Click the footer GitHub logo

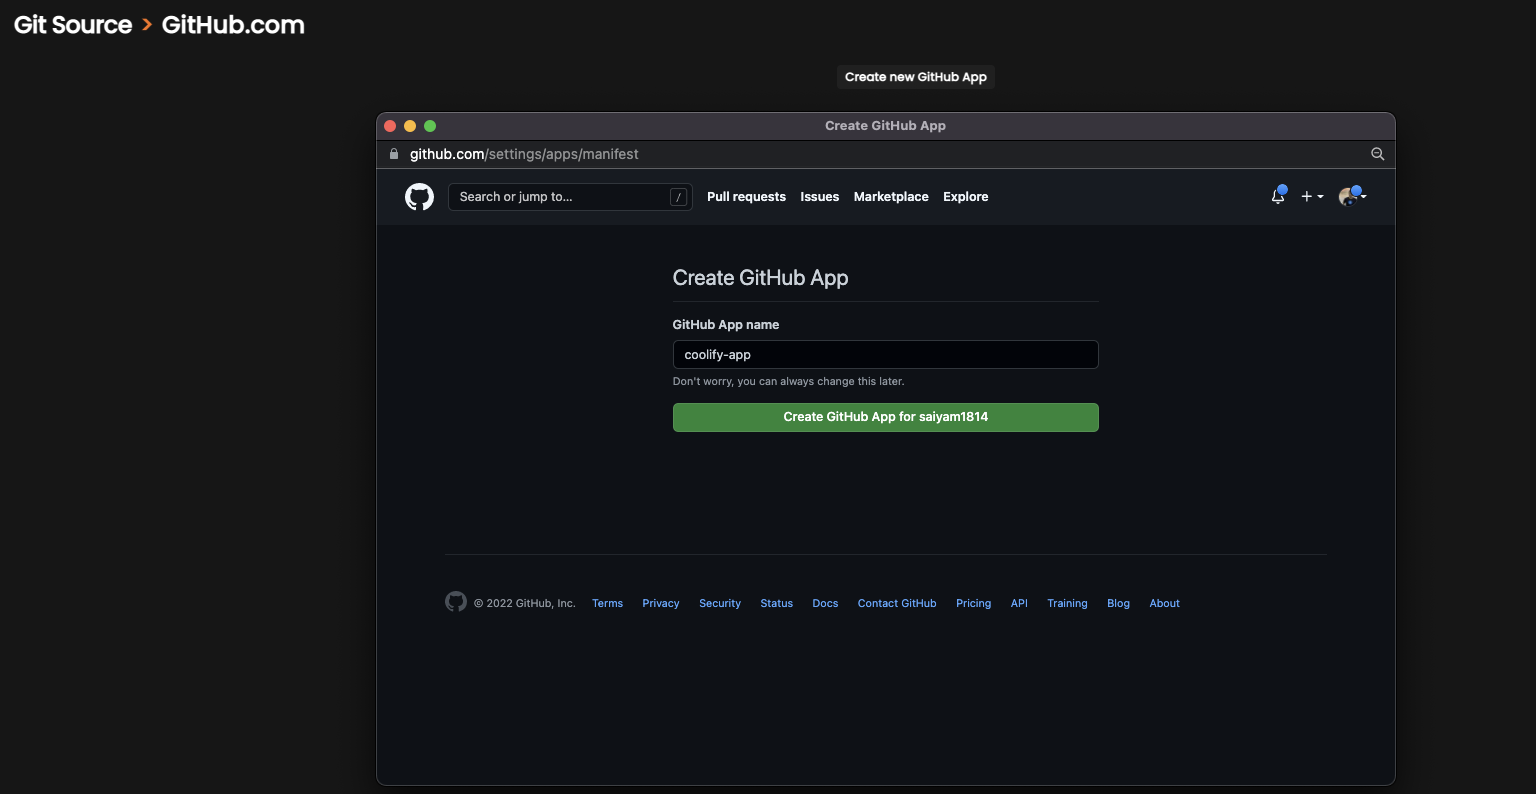pos(456,602)
